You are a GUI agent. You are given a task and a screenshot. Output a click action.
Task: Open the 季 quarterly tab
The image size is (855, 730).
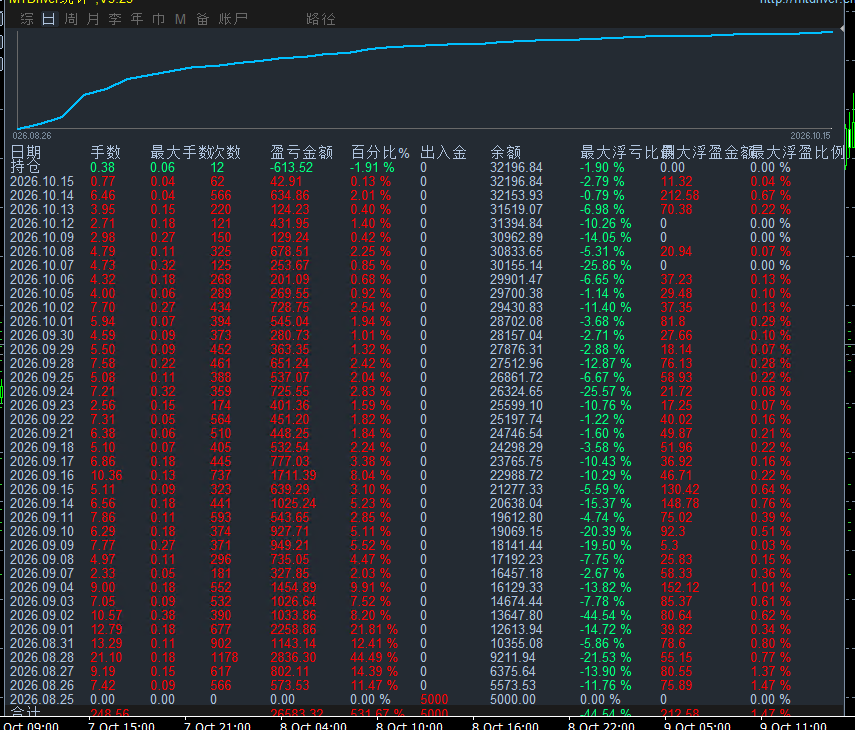coord(115,20)
